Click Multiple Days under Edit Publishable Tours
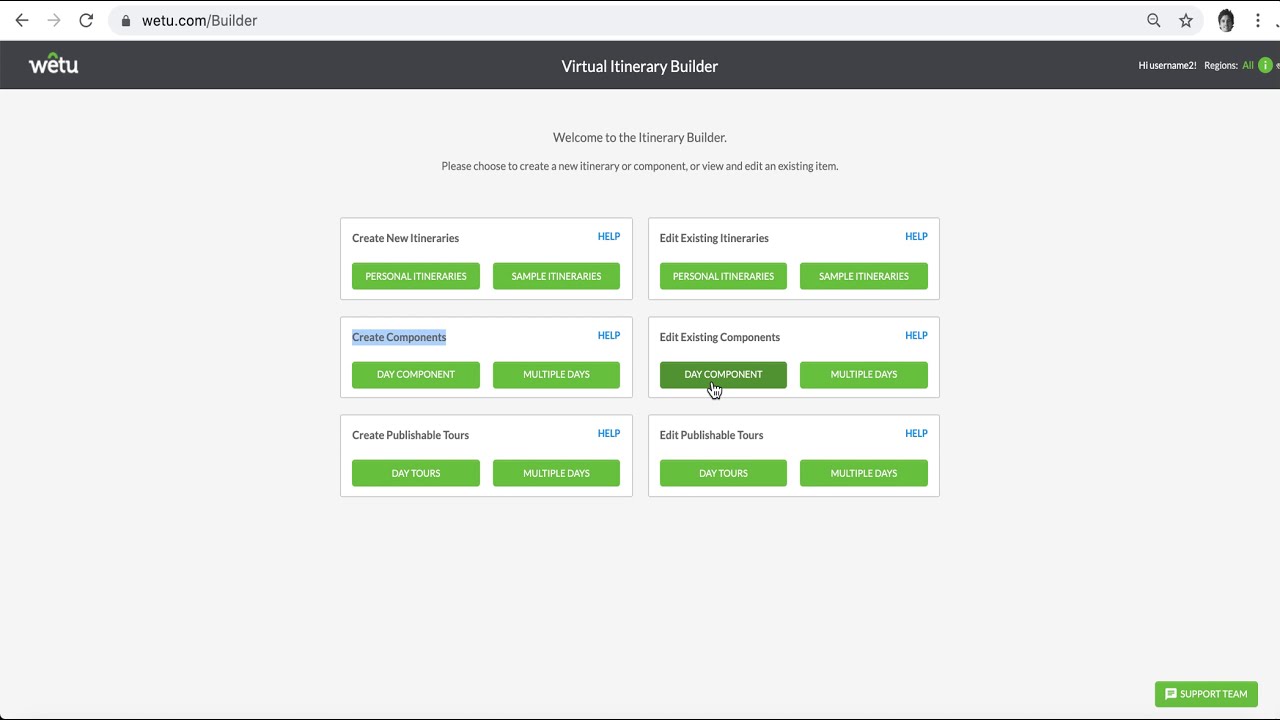This screenshot has width=1280, height=720. (x=864, y=473)
